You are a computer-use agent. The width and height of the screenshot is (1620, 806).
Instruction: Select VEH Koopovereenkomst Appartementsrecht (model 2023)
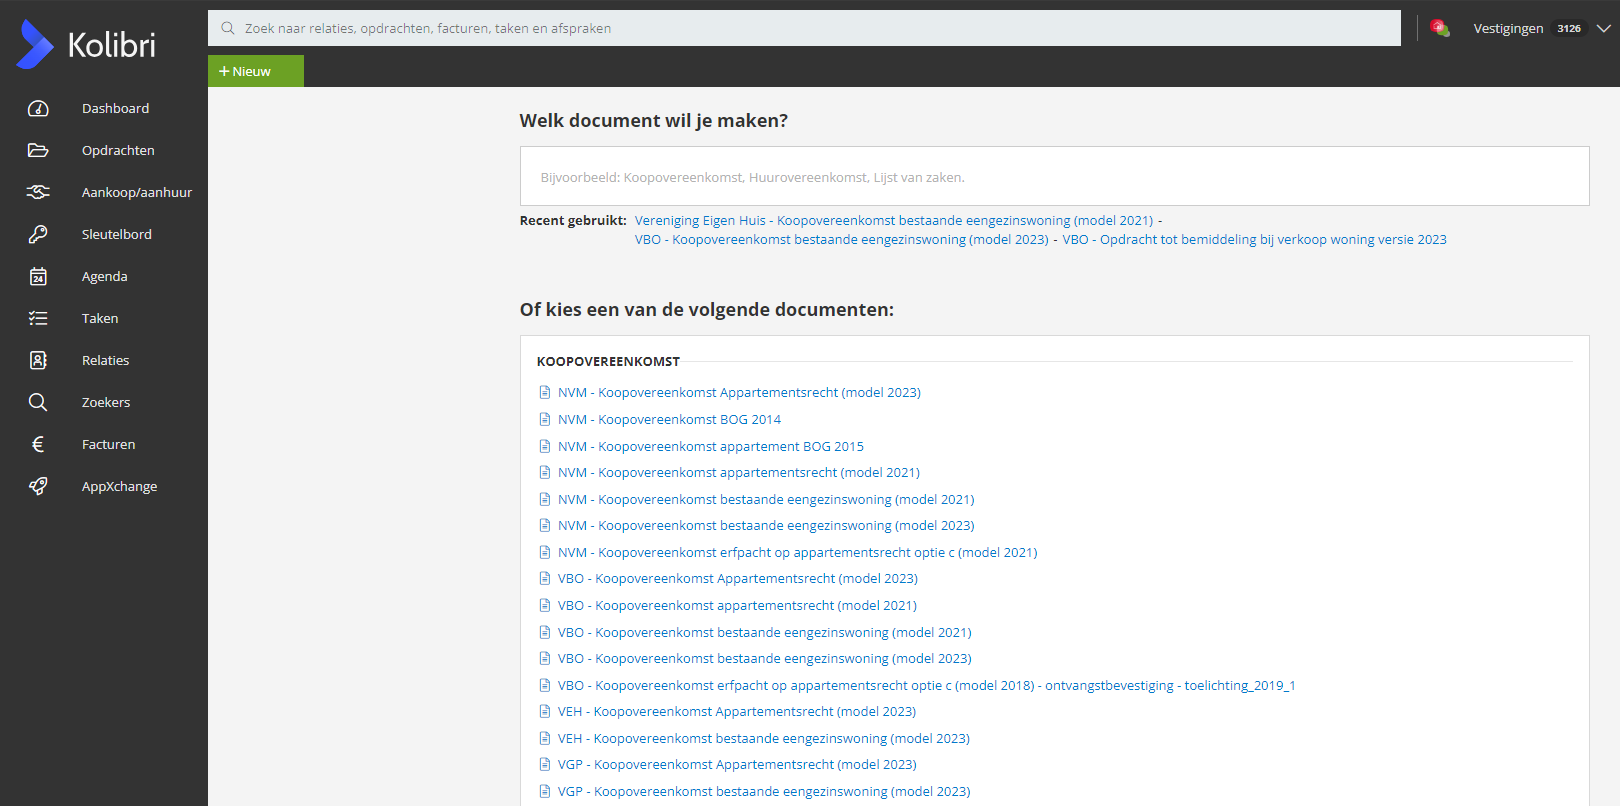737,711
